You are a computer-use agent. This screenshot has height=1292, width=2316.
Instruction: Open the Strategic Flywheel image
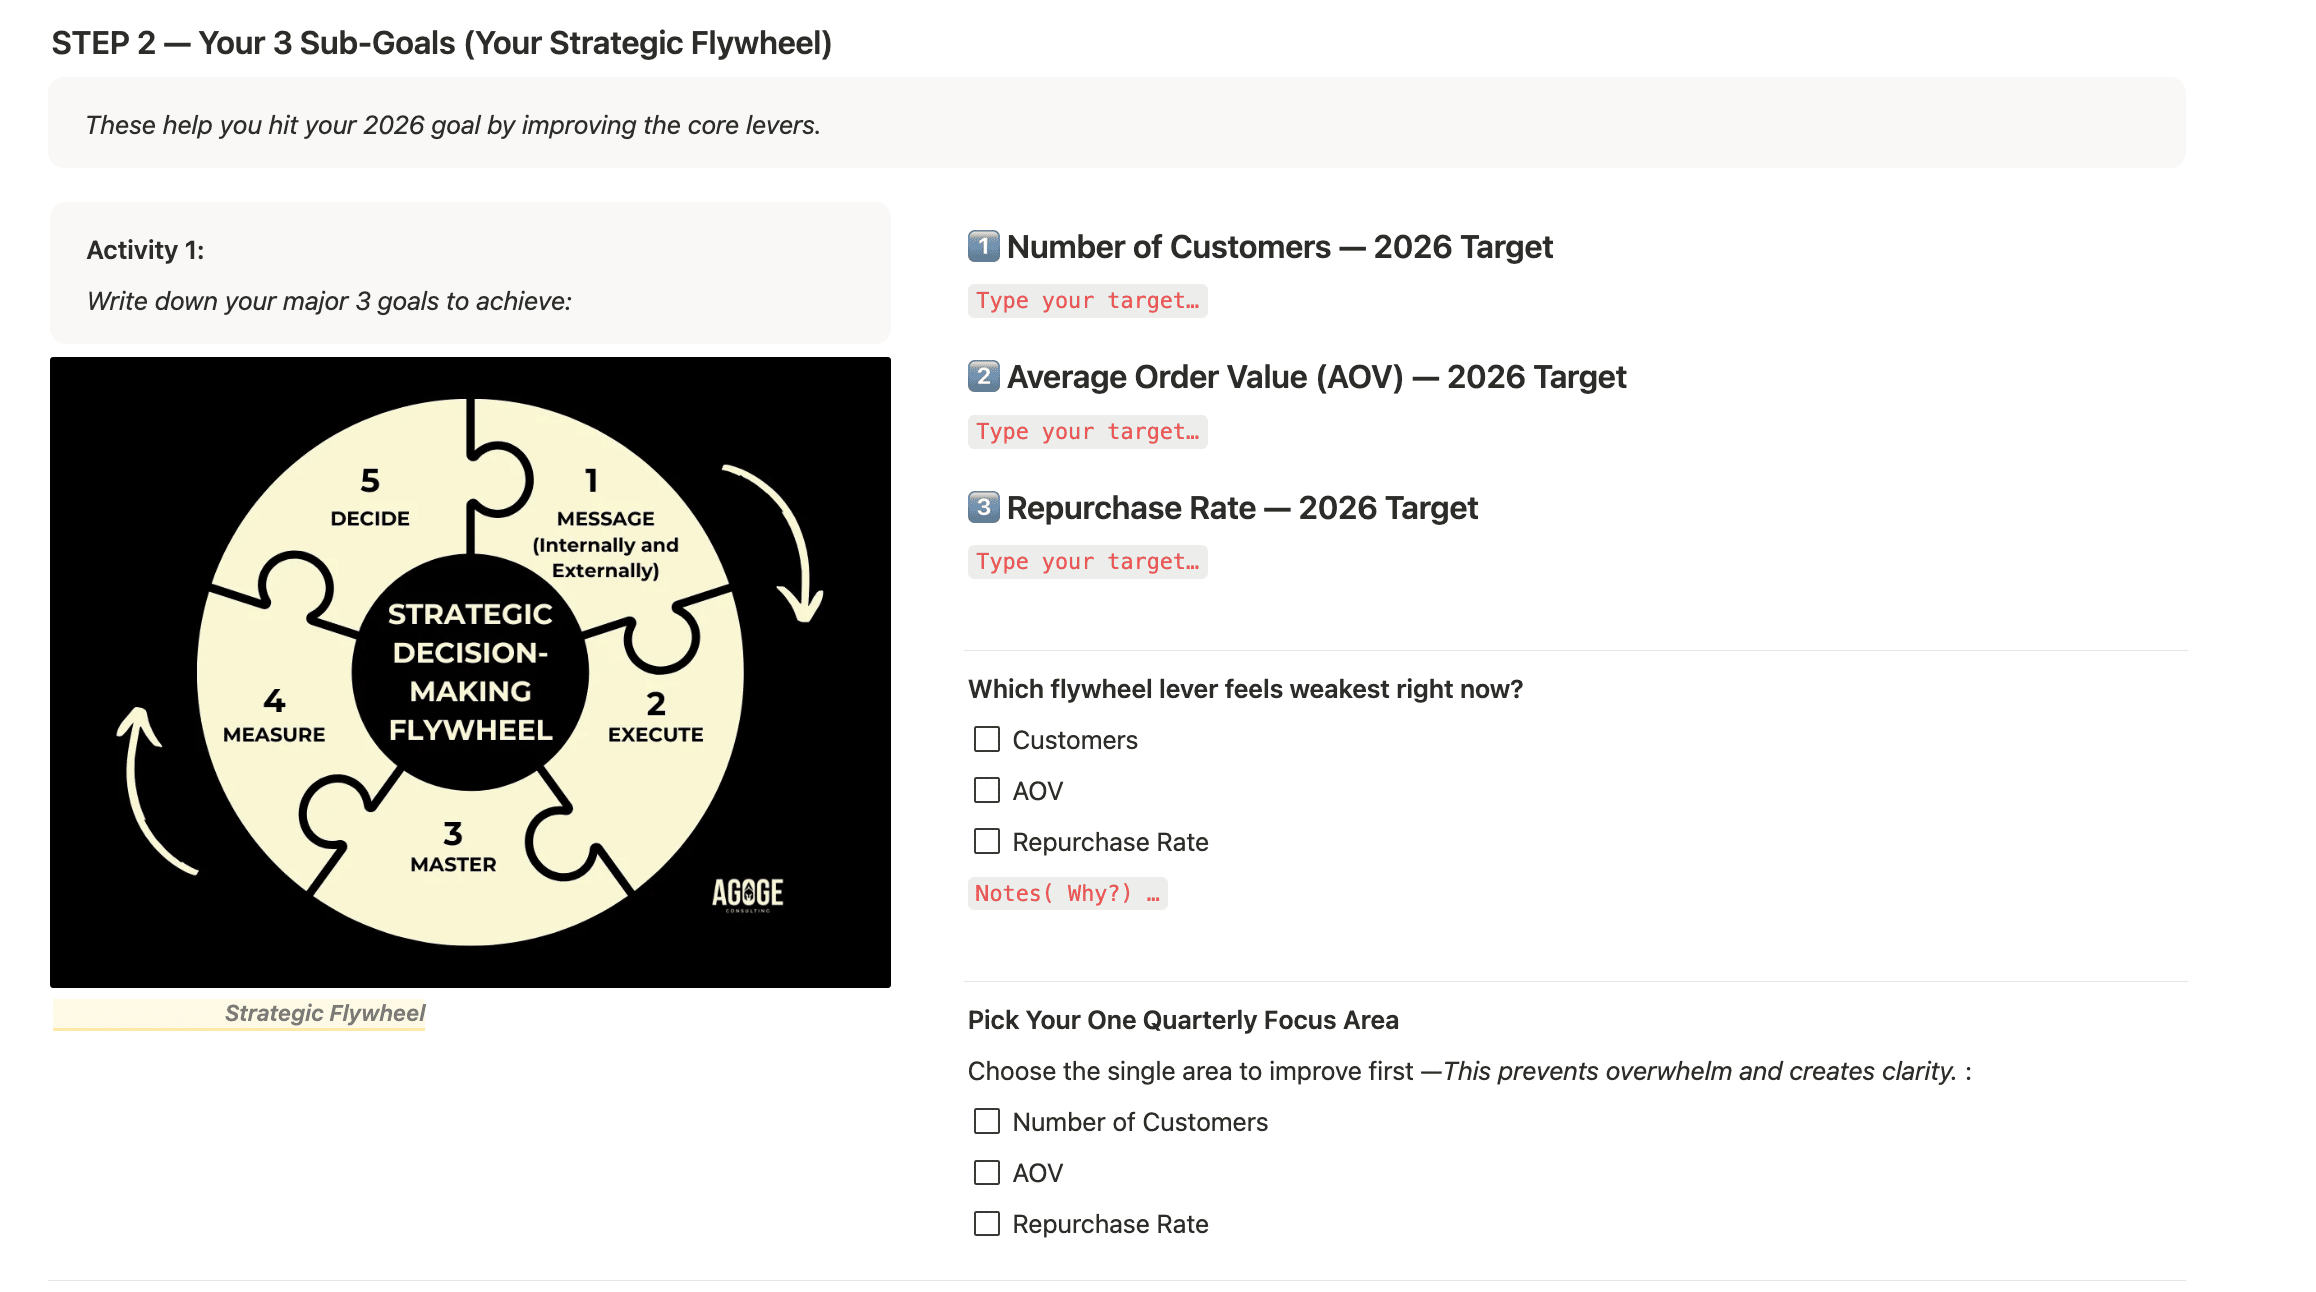[470, 672]
